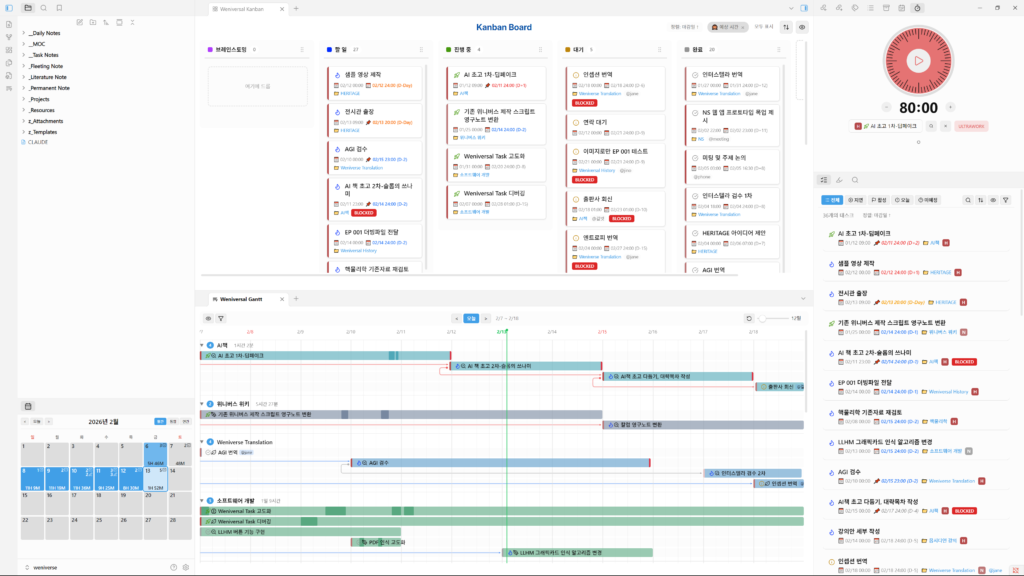
Task: Start the 80:00 pomodoro timer
Action: click(918, 60)
